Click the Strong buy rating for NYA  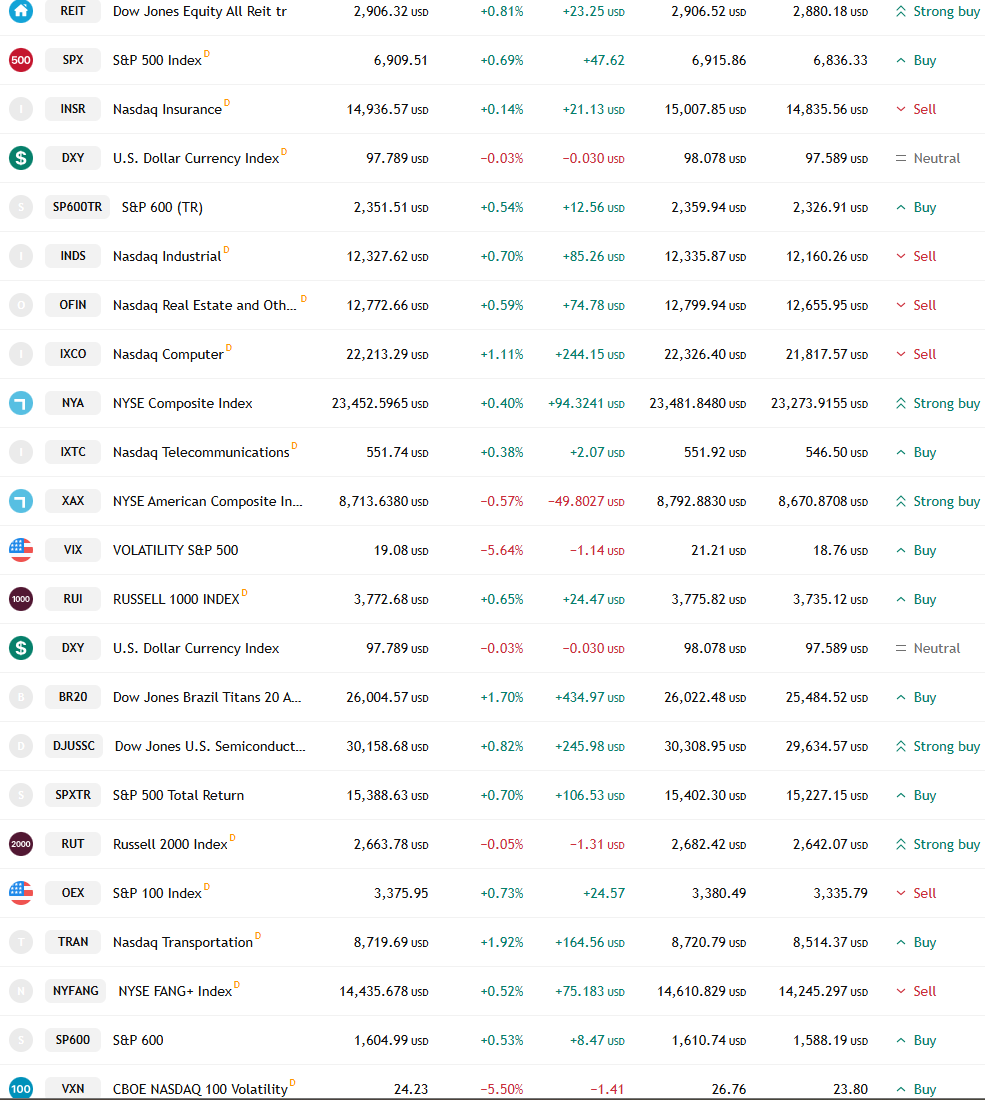[938, 403]
